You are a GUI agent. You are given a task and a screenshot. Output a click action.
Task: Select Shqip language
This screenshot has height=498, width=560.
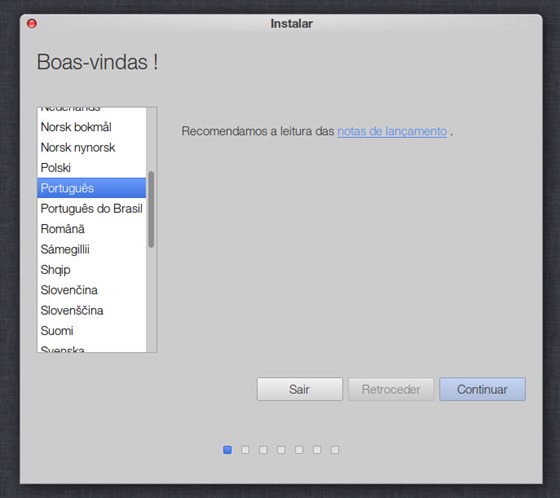tap(91, 269)
